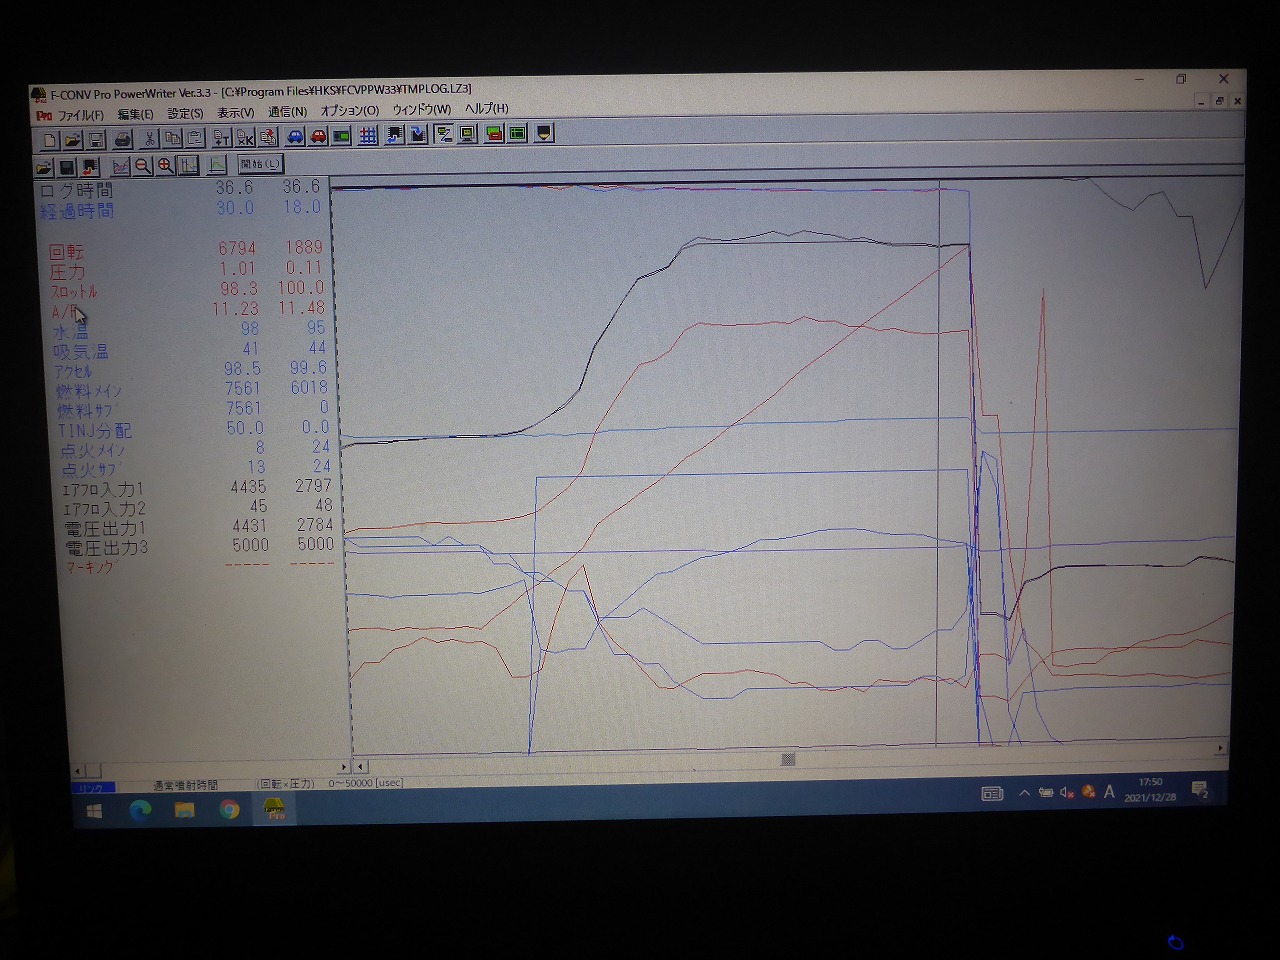The width and height of the screenshot is (1280, 960).
Task: Click the 経過時間 label
Action: tap(77, 211)
